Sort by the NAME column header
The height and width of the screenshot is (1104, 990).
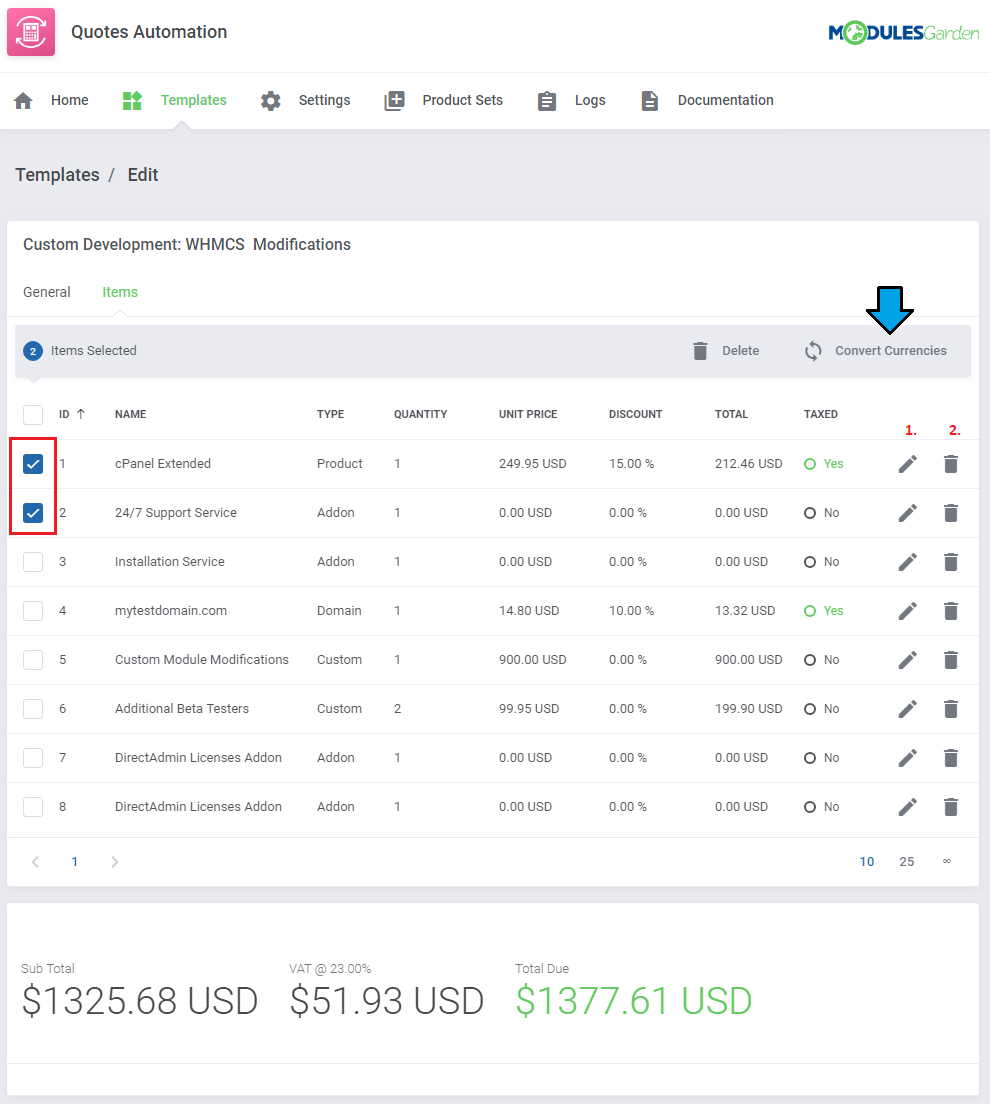tap(130, 414)
